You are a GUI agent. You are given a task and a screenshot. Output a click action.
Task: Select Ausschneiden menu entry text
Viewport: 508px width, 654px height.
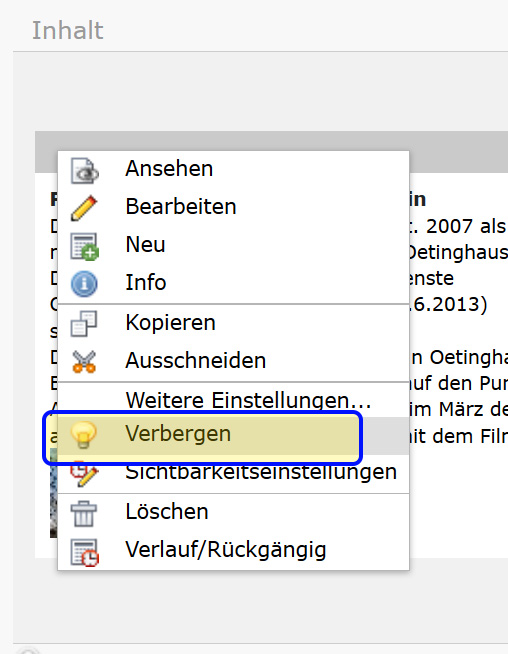coord(196,360)
